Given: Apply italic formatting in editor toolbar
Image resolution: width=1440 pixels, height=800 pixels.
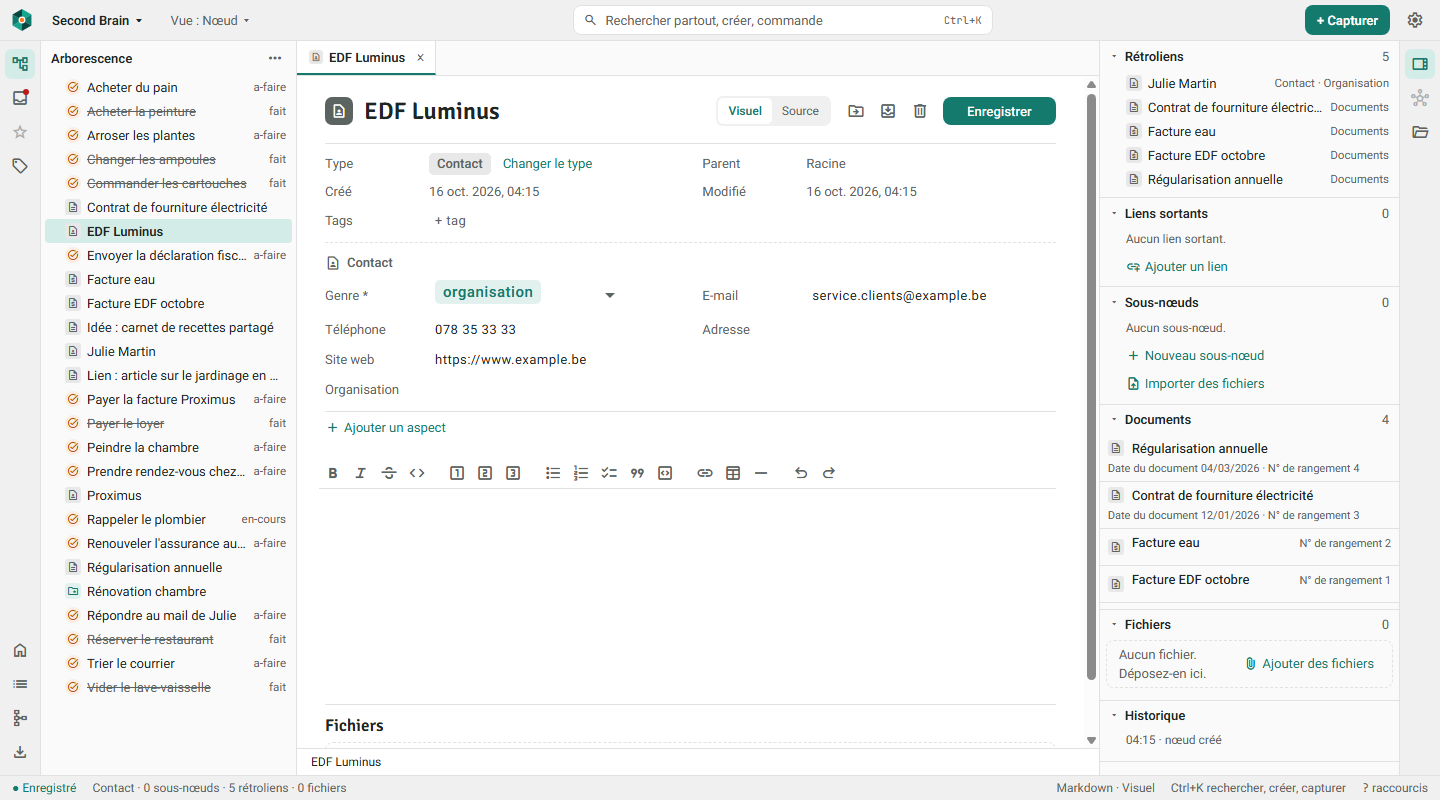Looking at the screenshot, I should click(361, 473).
